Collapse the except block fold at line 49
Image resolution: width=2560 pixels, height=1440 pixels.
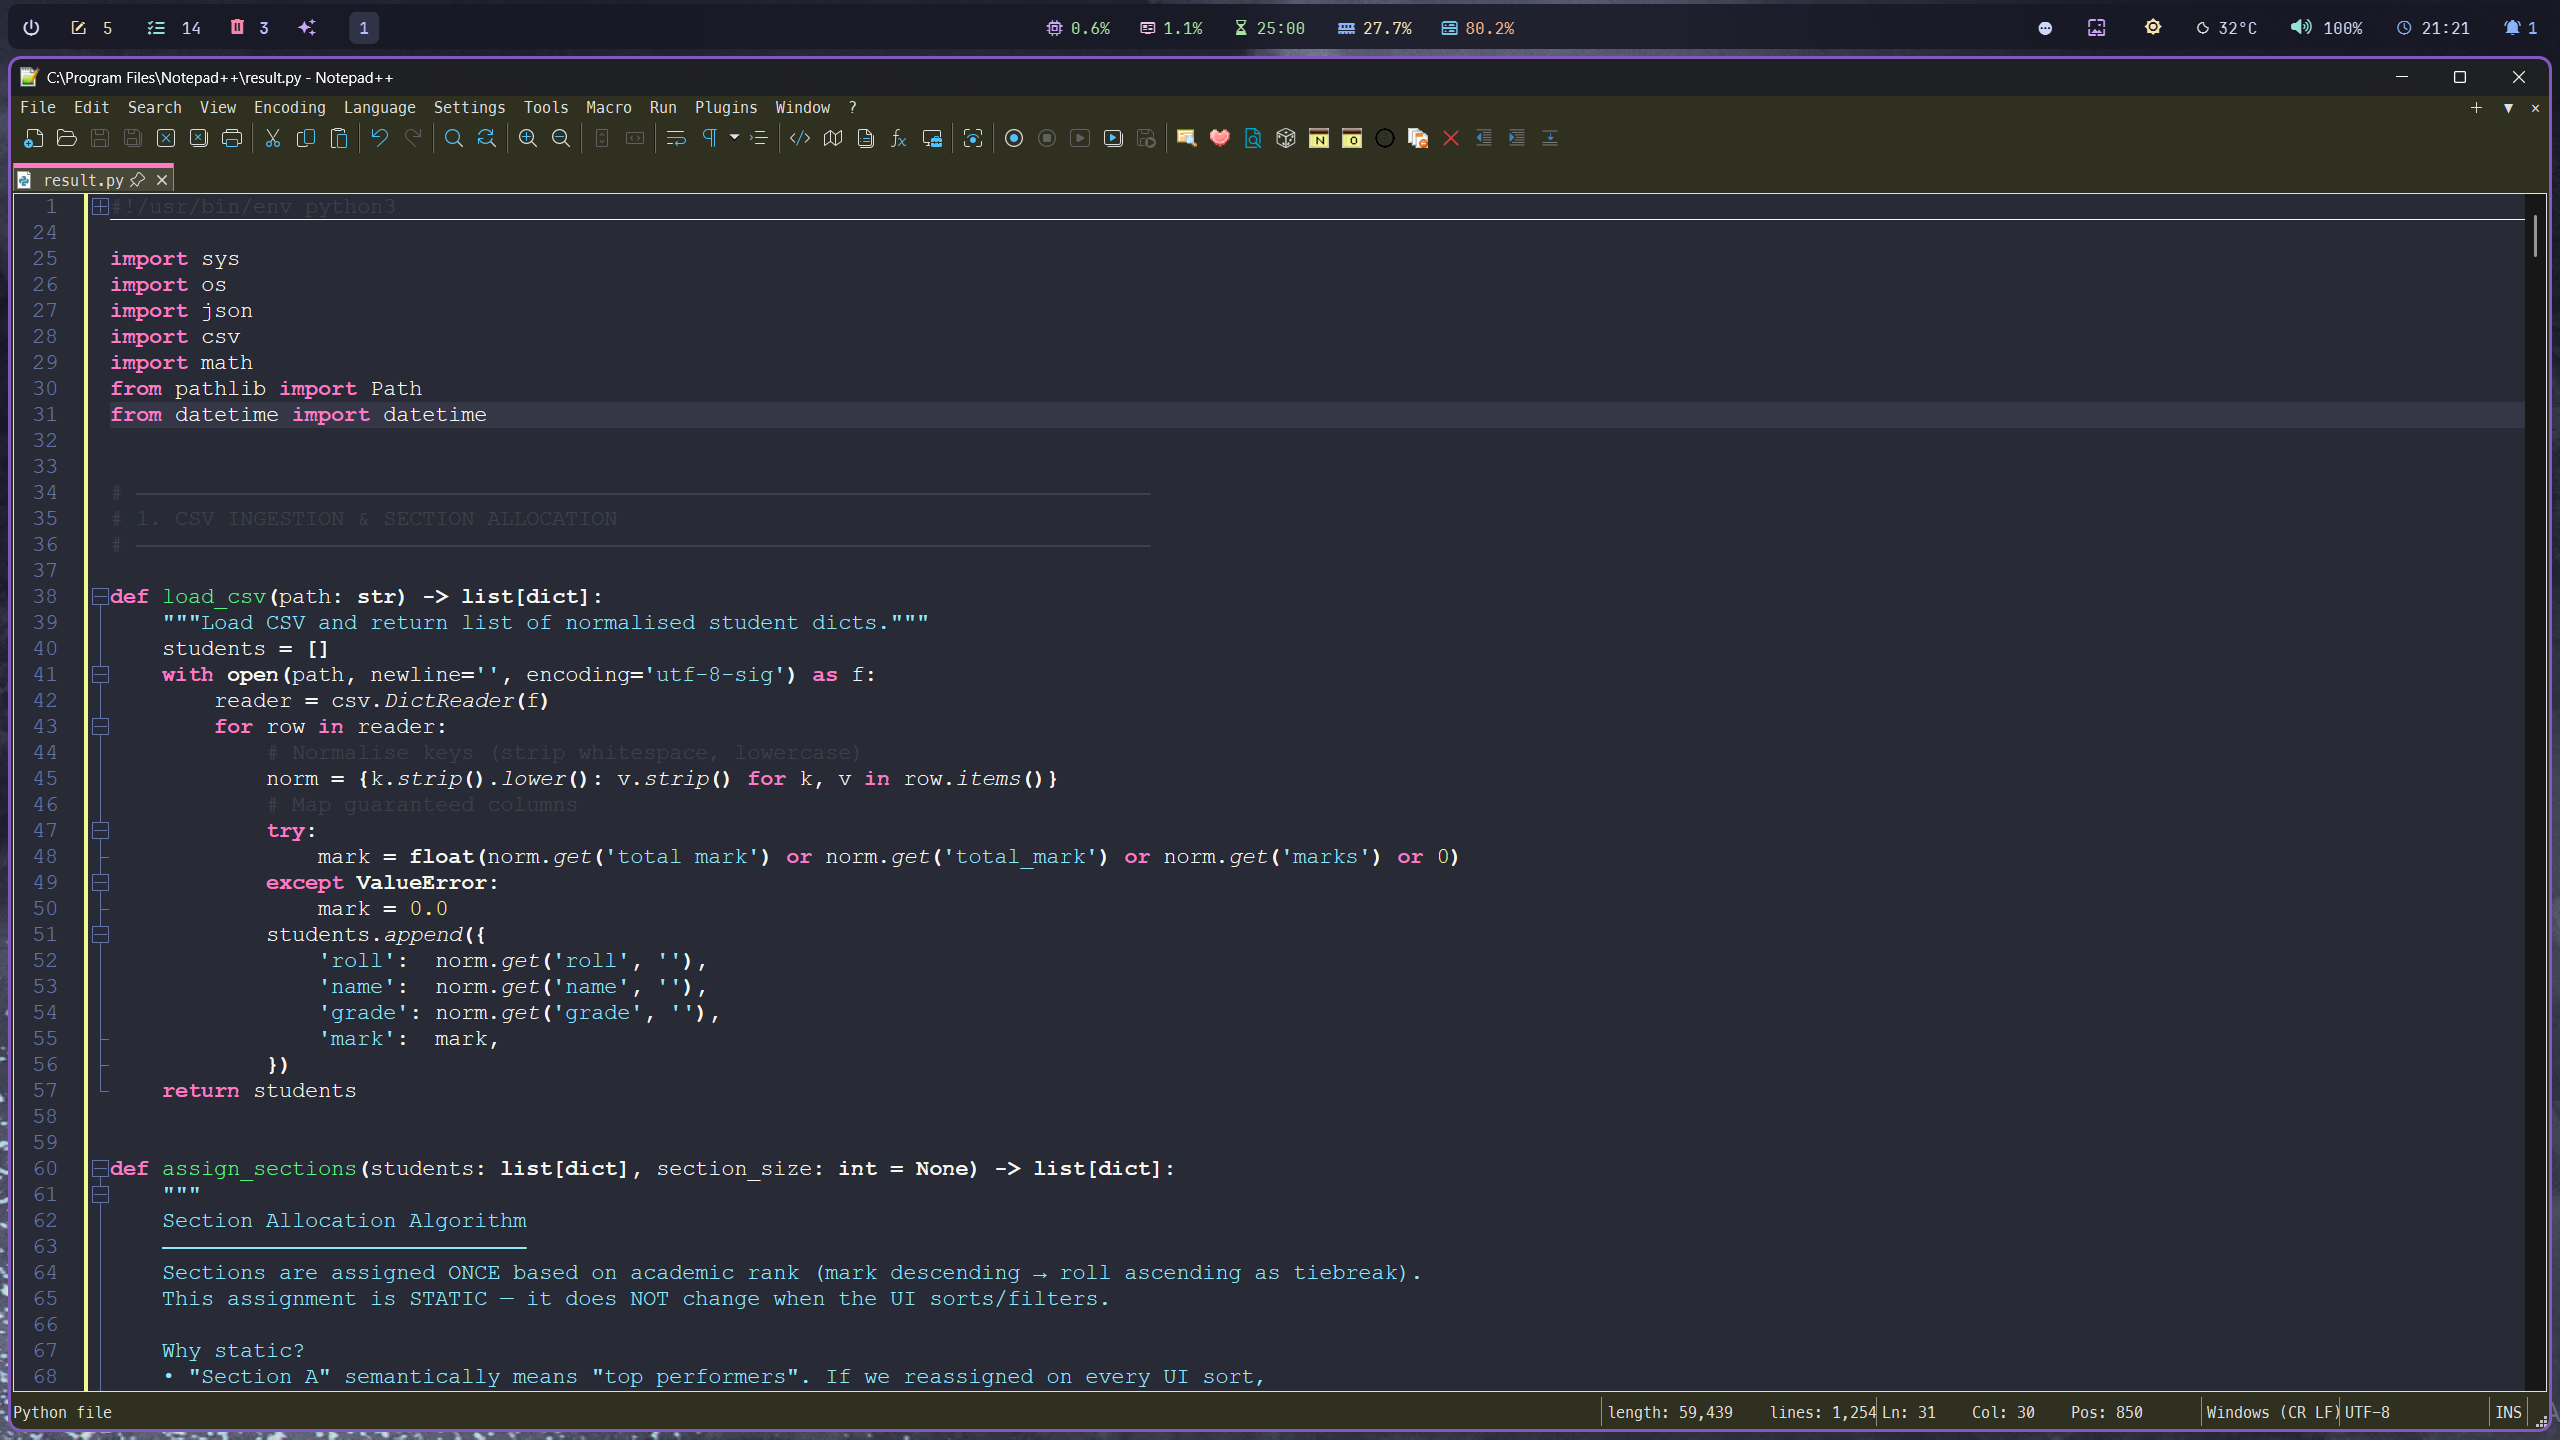pos(100,882)
